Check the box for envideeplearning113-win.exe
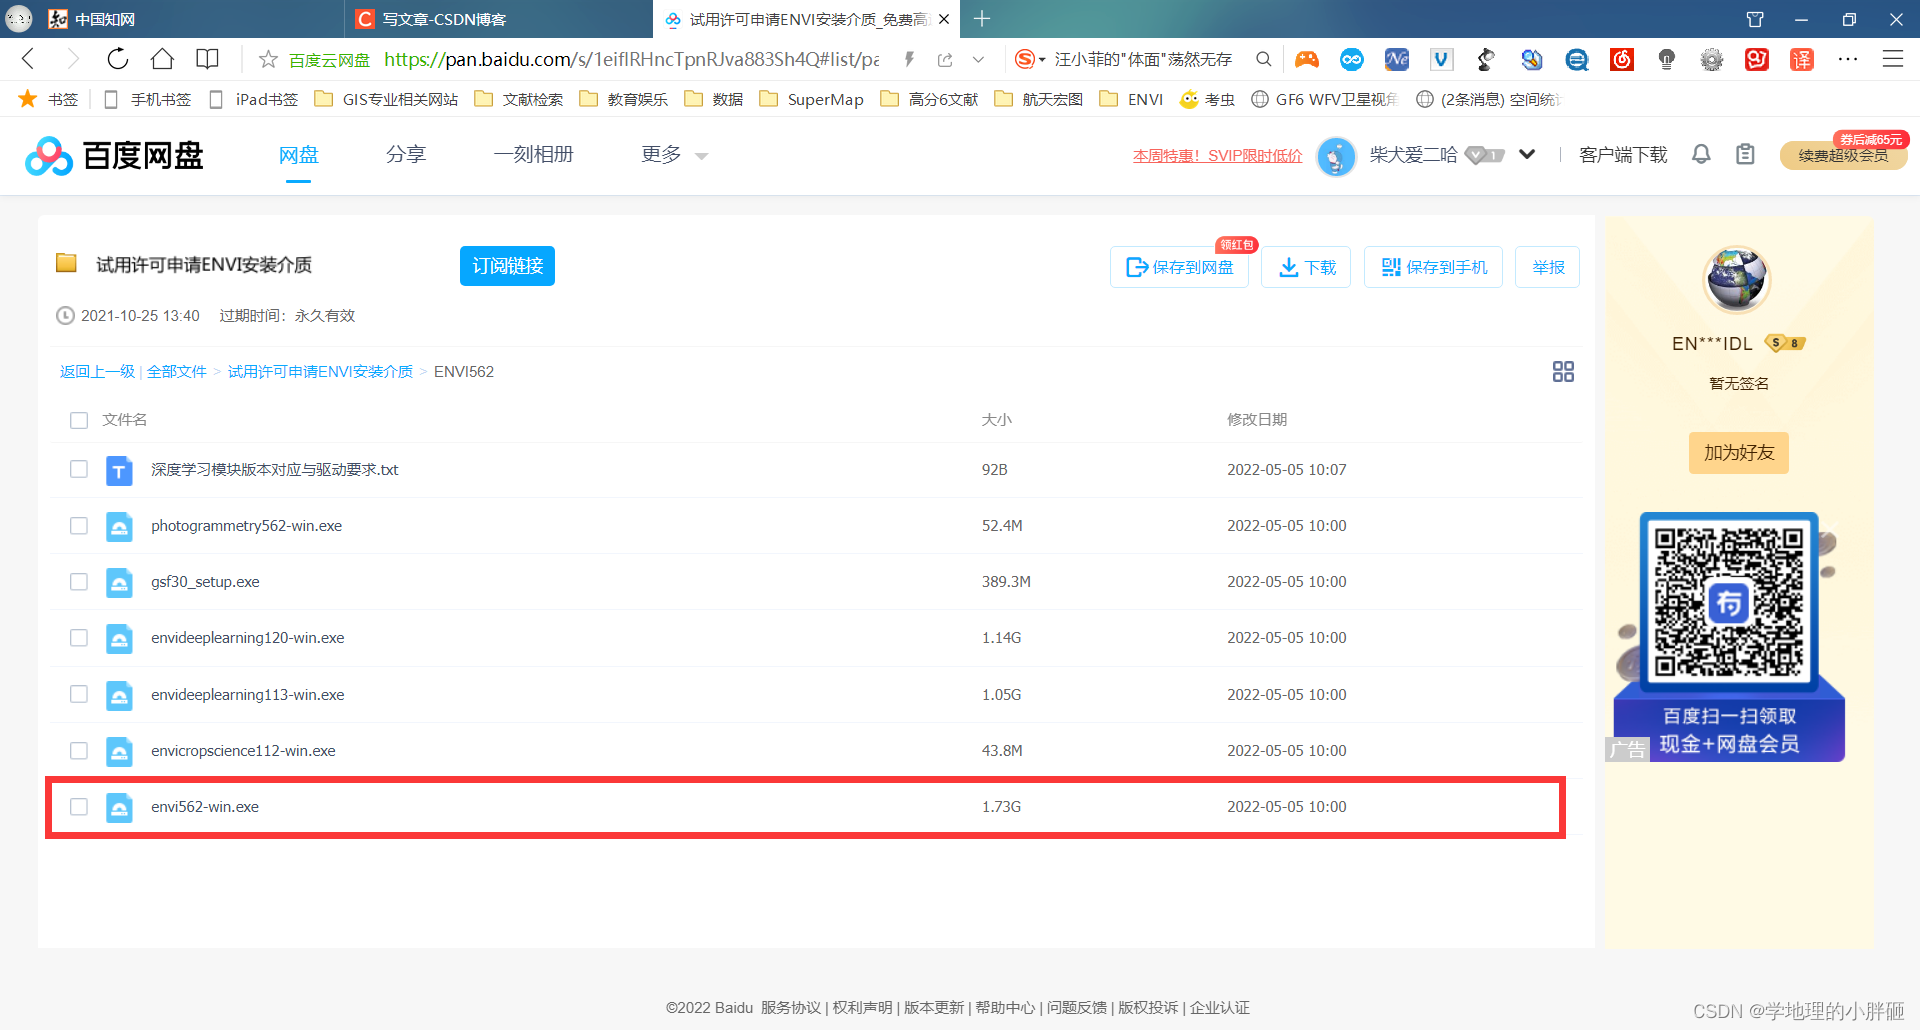The image size is (1920, 1030). (79, 694)
